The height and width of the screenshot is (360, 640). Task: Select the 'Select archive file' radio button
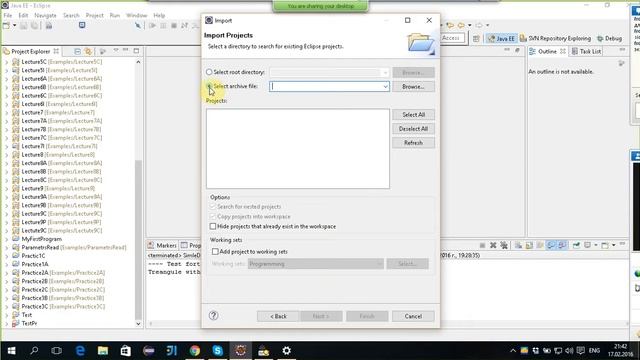click(209, 86)
